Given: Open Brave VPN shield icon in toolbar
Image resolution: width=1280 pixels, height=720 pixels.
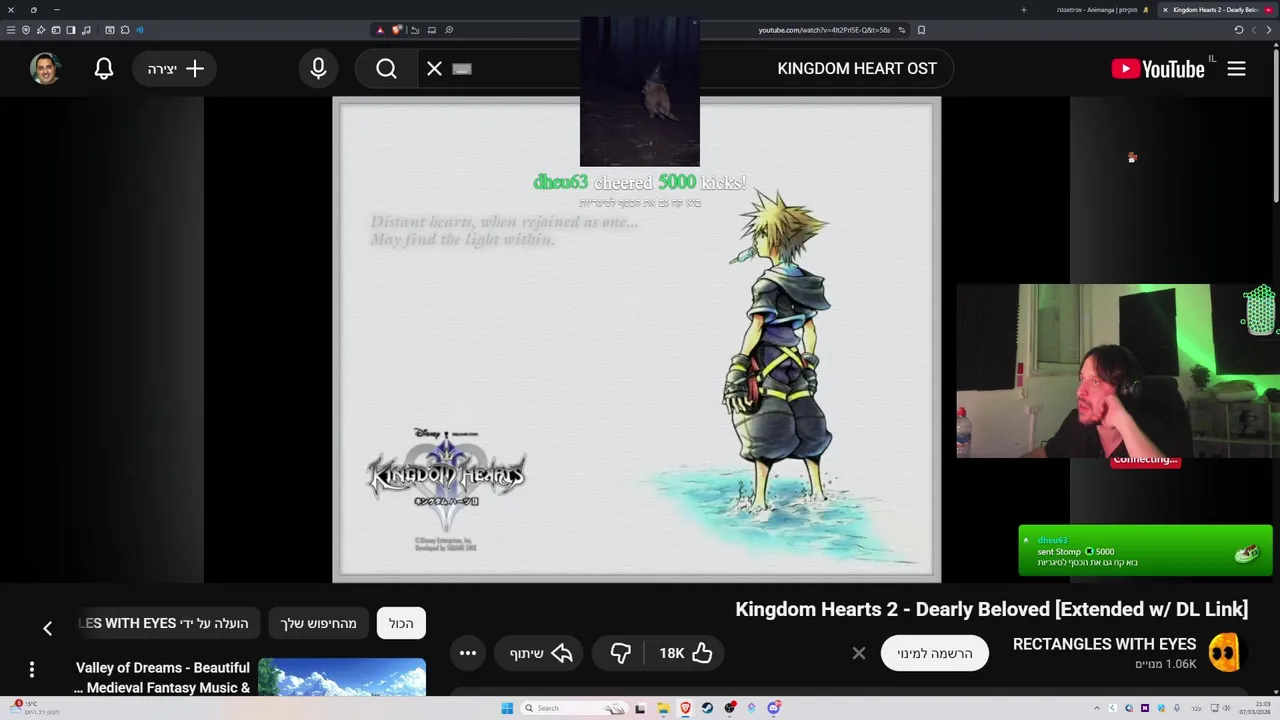Looking at the screenshot, I should coord(26,30).
